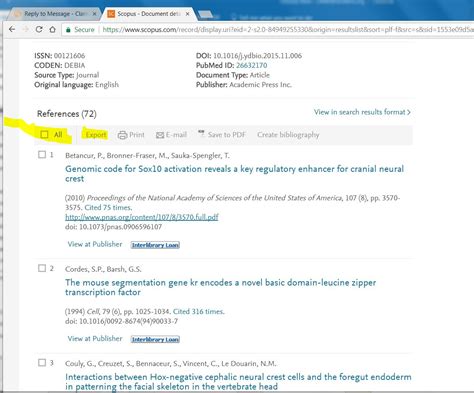
Task: Open View in search results format
Action: coord(362,112)
